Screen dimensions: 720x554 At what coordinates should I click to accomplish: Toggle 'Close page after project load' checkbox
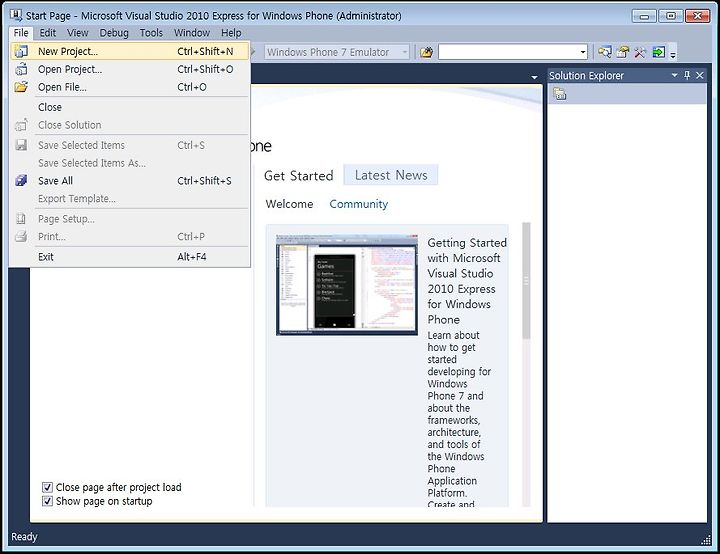tap(47, 487)
